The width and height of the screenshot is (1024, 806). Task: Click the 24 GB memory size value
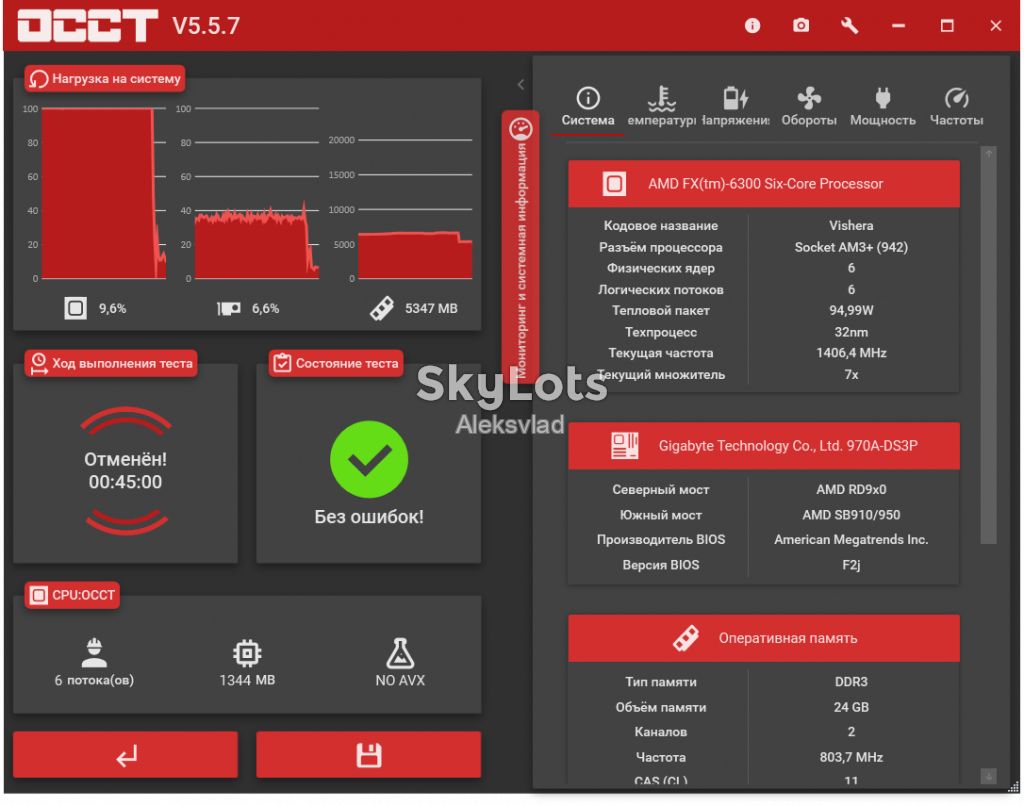[x=851, y=707]
